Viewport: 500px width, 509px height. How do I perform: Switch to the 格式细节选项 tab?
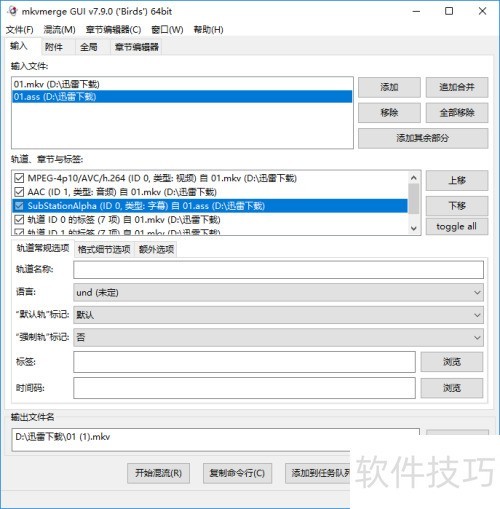pyautogui.click(x=104, y=249)
